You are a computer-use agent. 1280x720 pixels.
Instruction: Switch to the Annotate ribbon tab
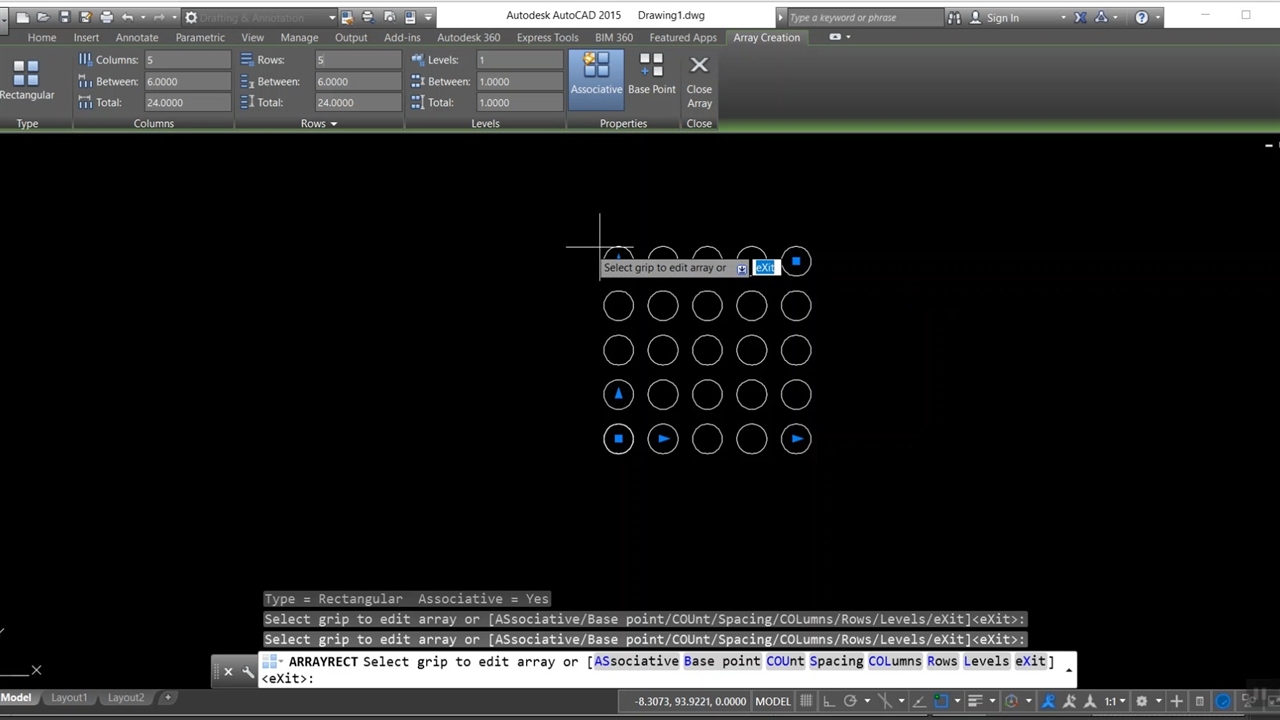(137, 37)
